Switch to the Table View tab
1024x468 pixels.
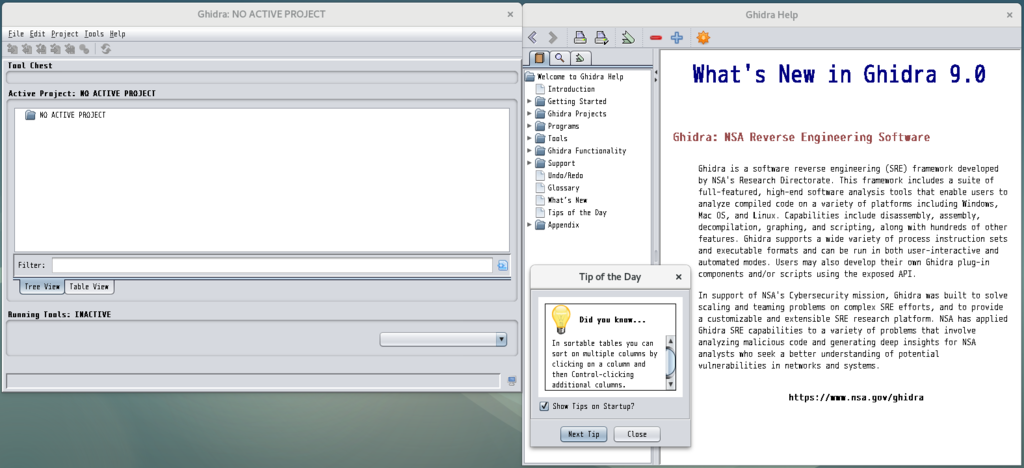89,287
